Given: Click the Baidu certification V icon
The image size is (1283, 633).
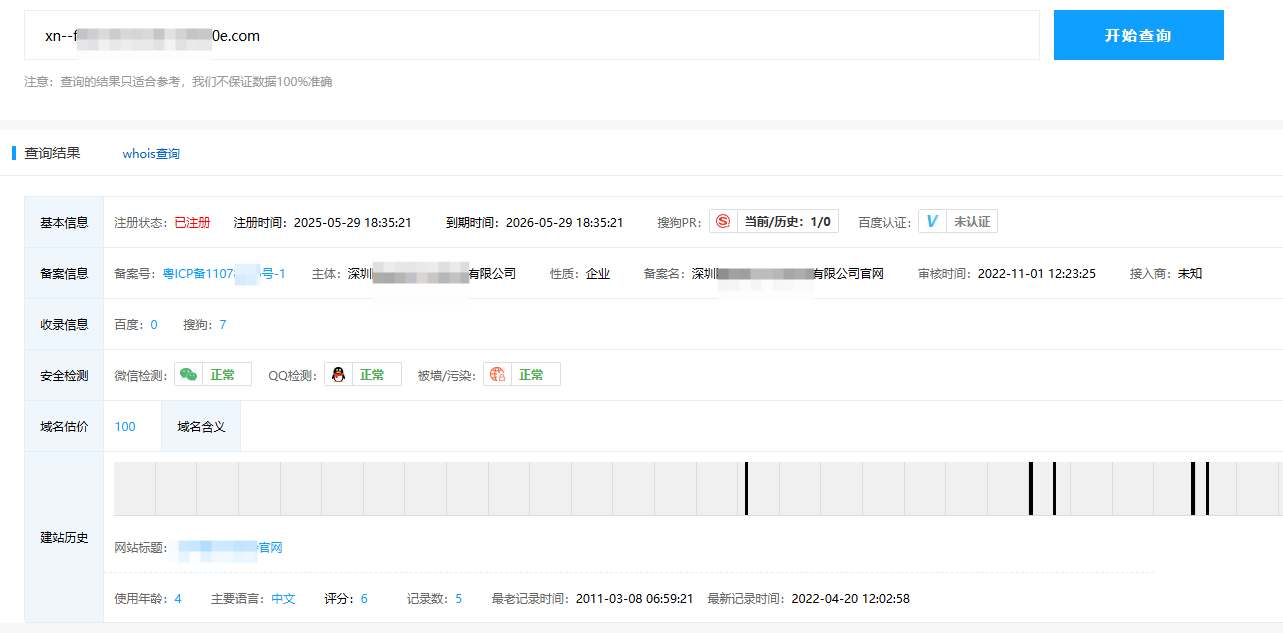Looking at the screenshot, I should click(x=932, y=222).
